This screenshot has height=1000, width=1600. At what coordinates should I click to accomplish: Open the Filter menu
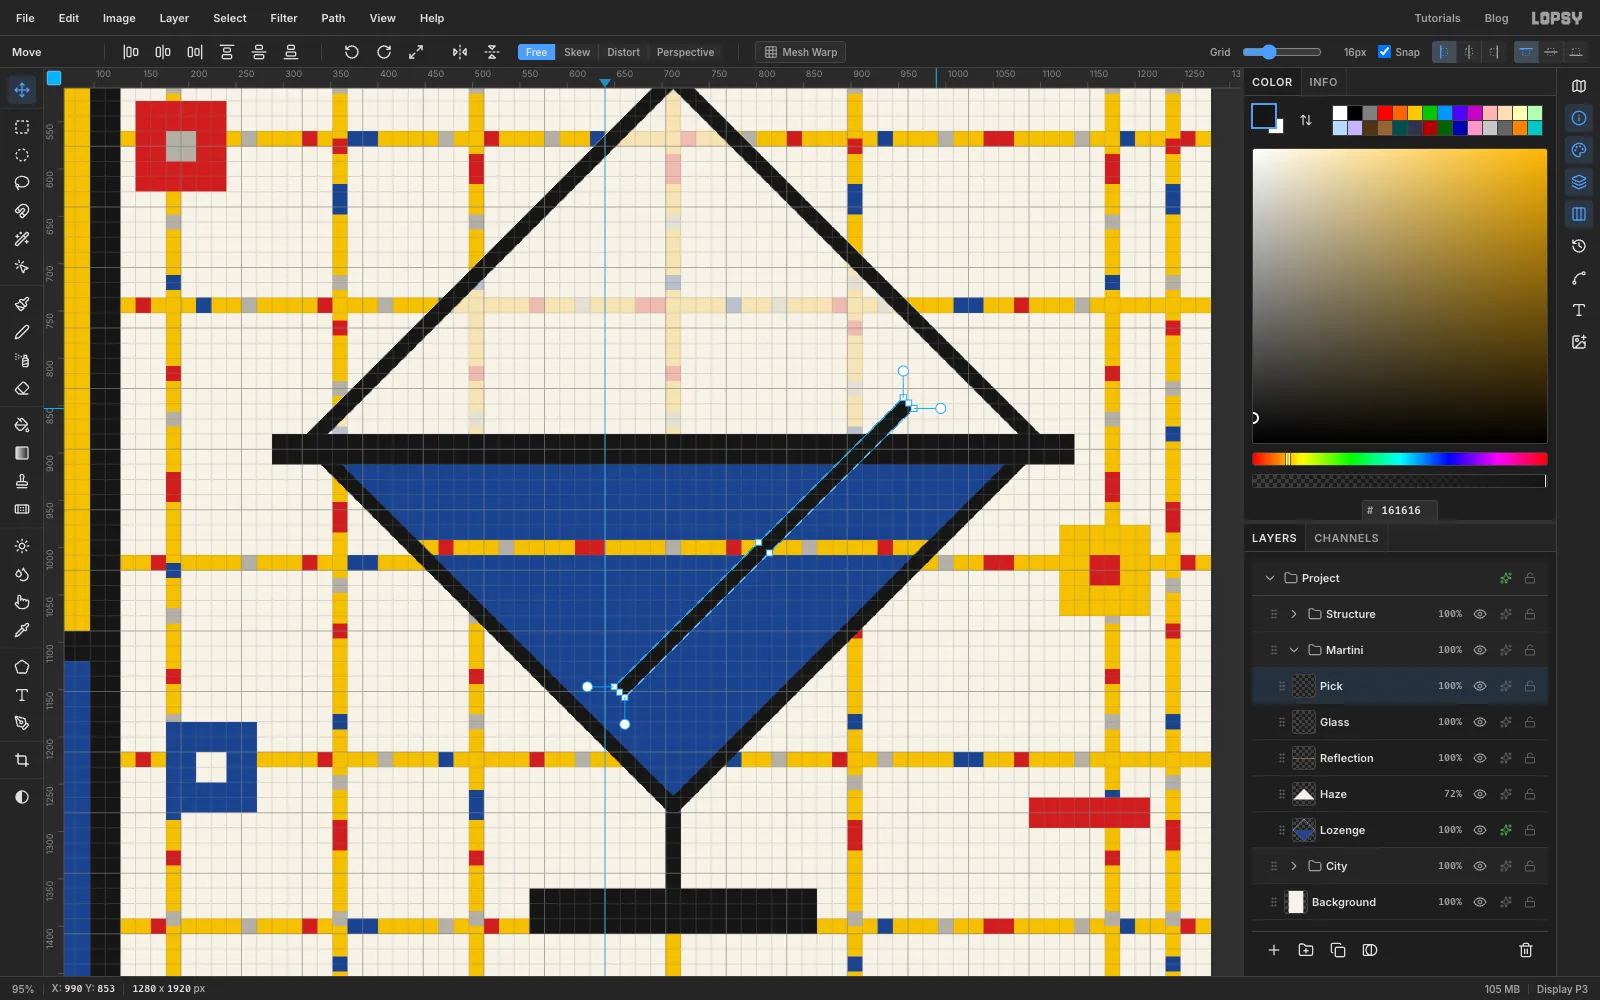(284, 18)
